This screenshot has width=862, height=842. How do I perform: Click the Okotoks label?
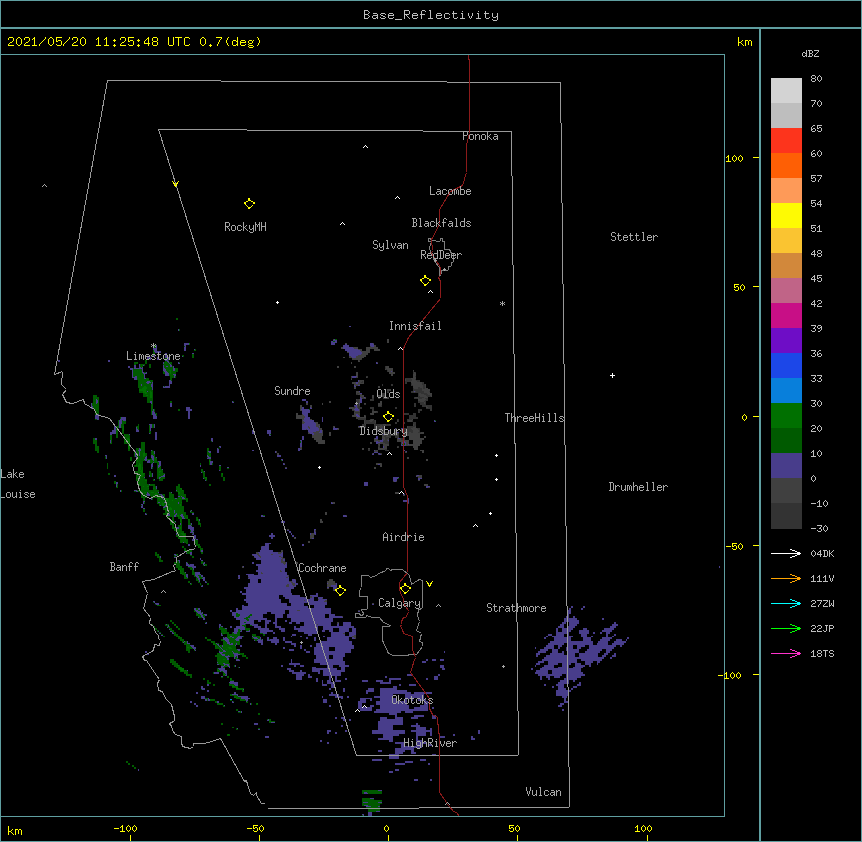click(412, 700)
